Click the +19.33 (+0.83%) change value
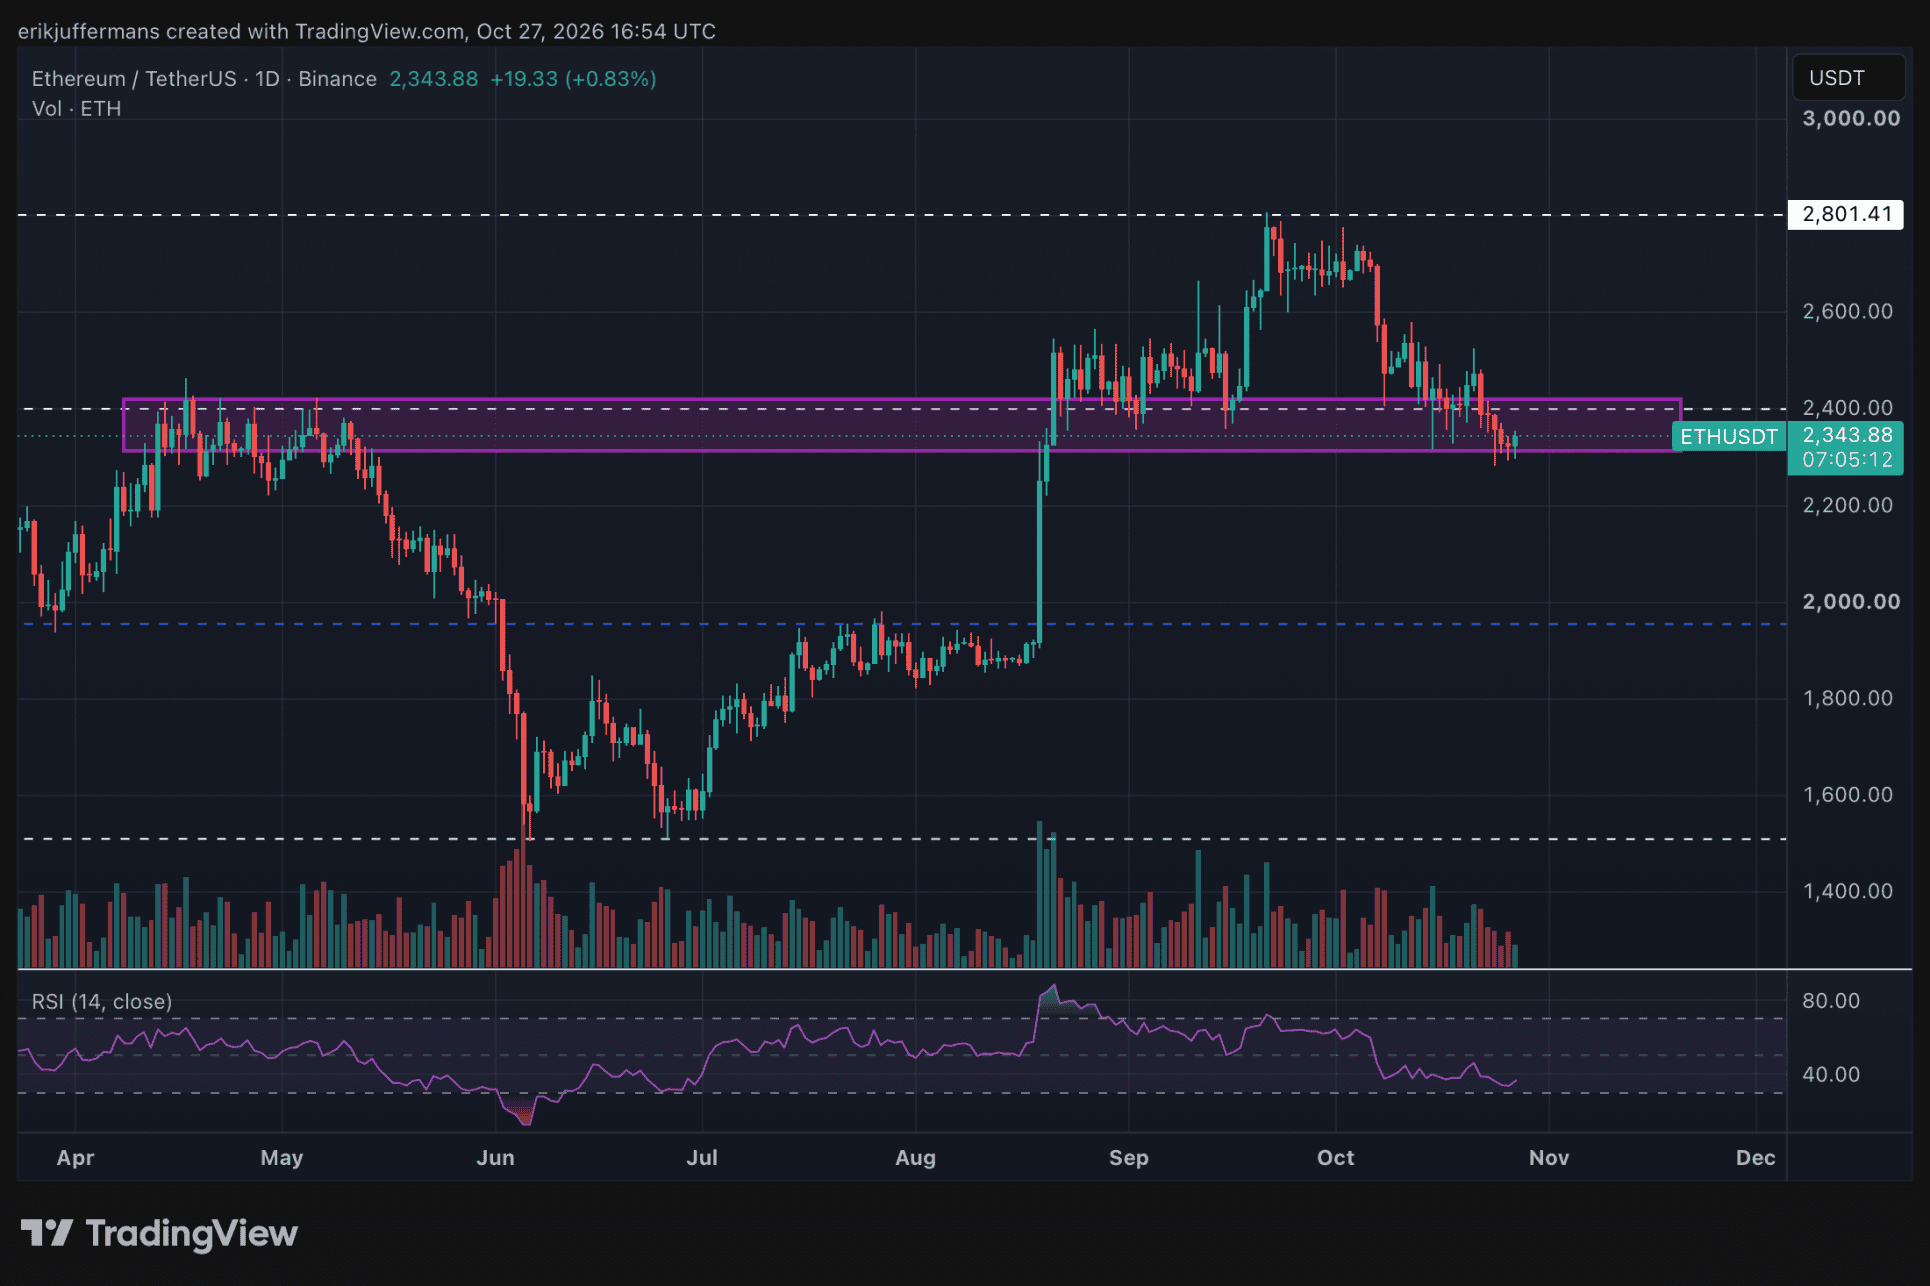The image size is (1930, 1286). pyautogui.click(x=573, y=79)
